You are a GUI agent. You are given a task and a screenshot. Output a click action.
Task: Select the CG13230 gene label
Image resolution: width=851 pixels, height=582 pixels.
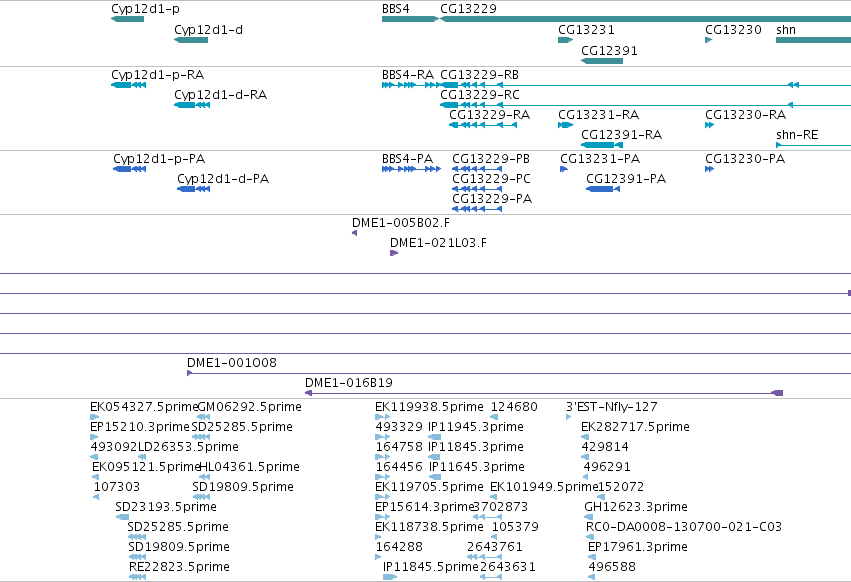click(733, 30)
